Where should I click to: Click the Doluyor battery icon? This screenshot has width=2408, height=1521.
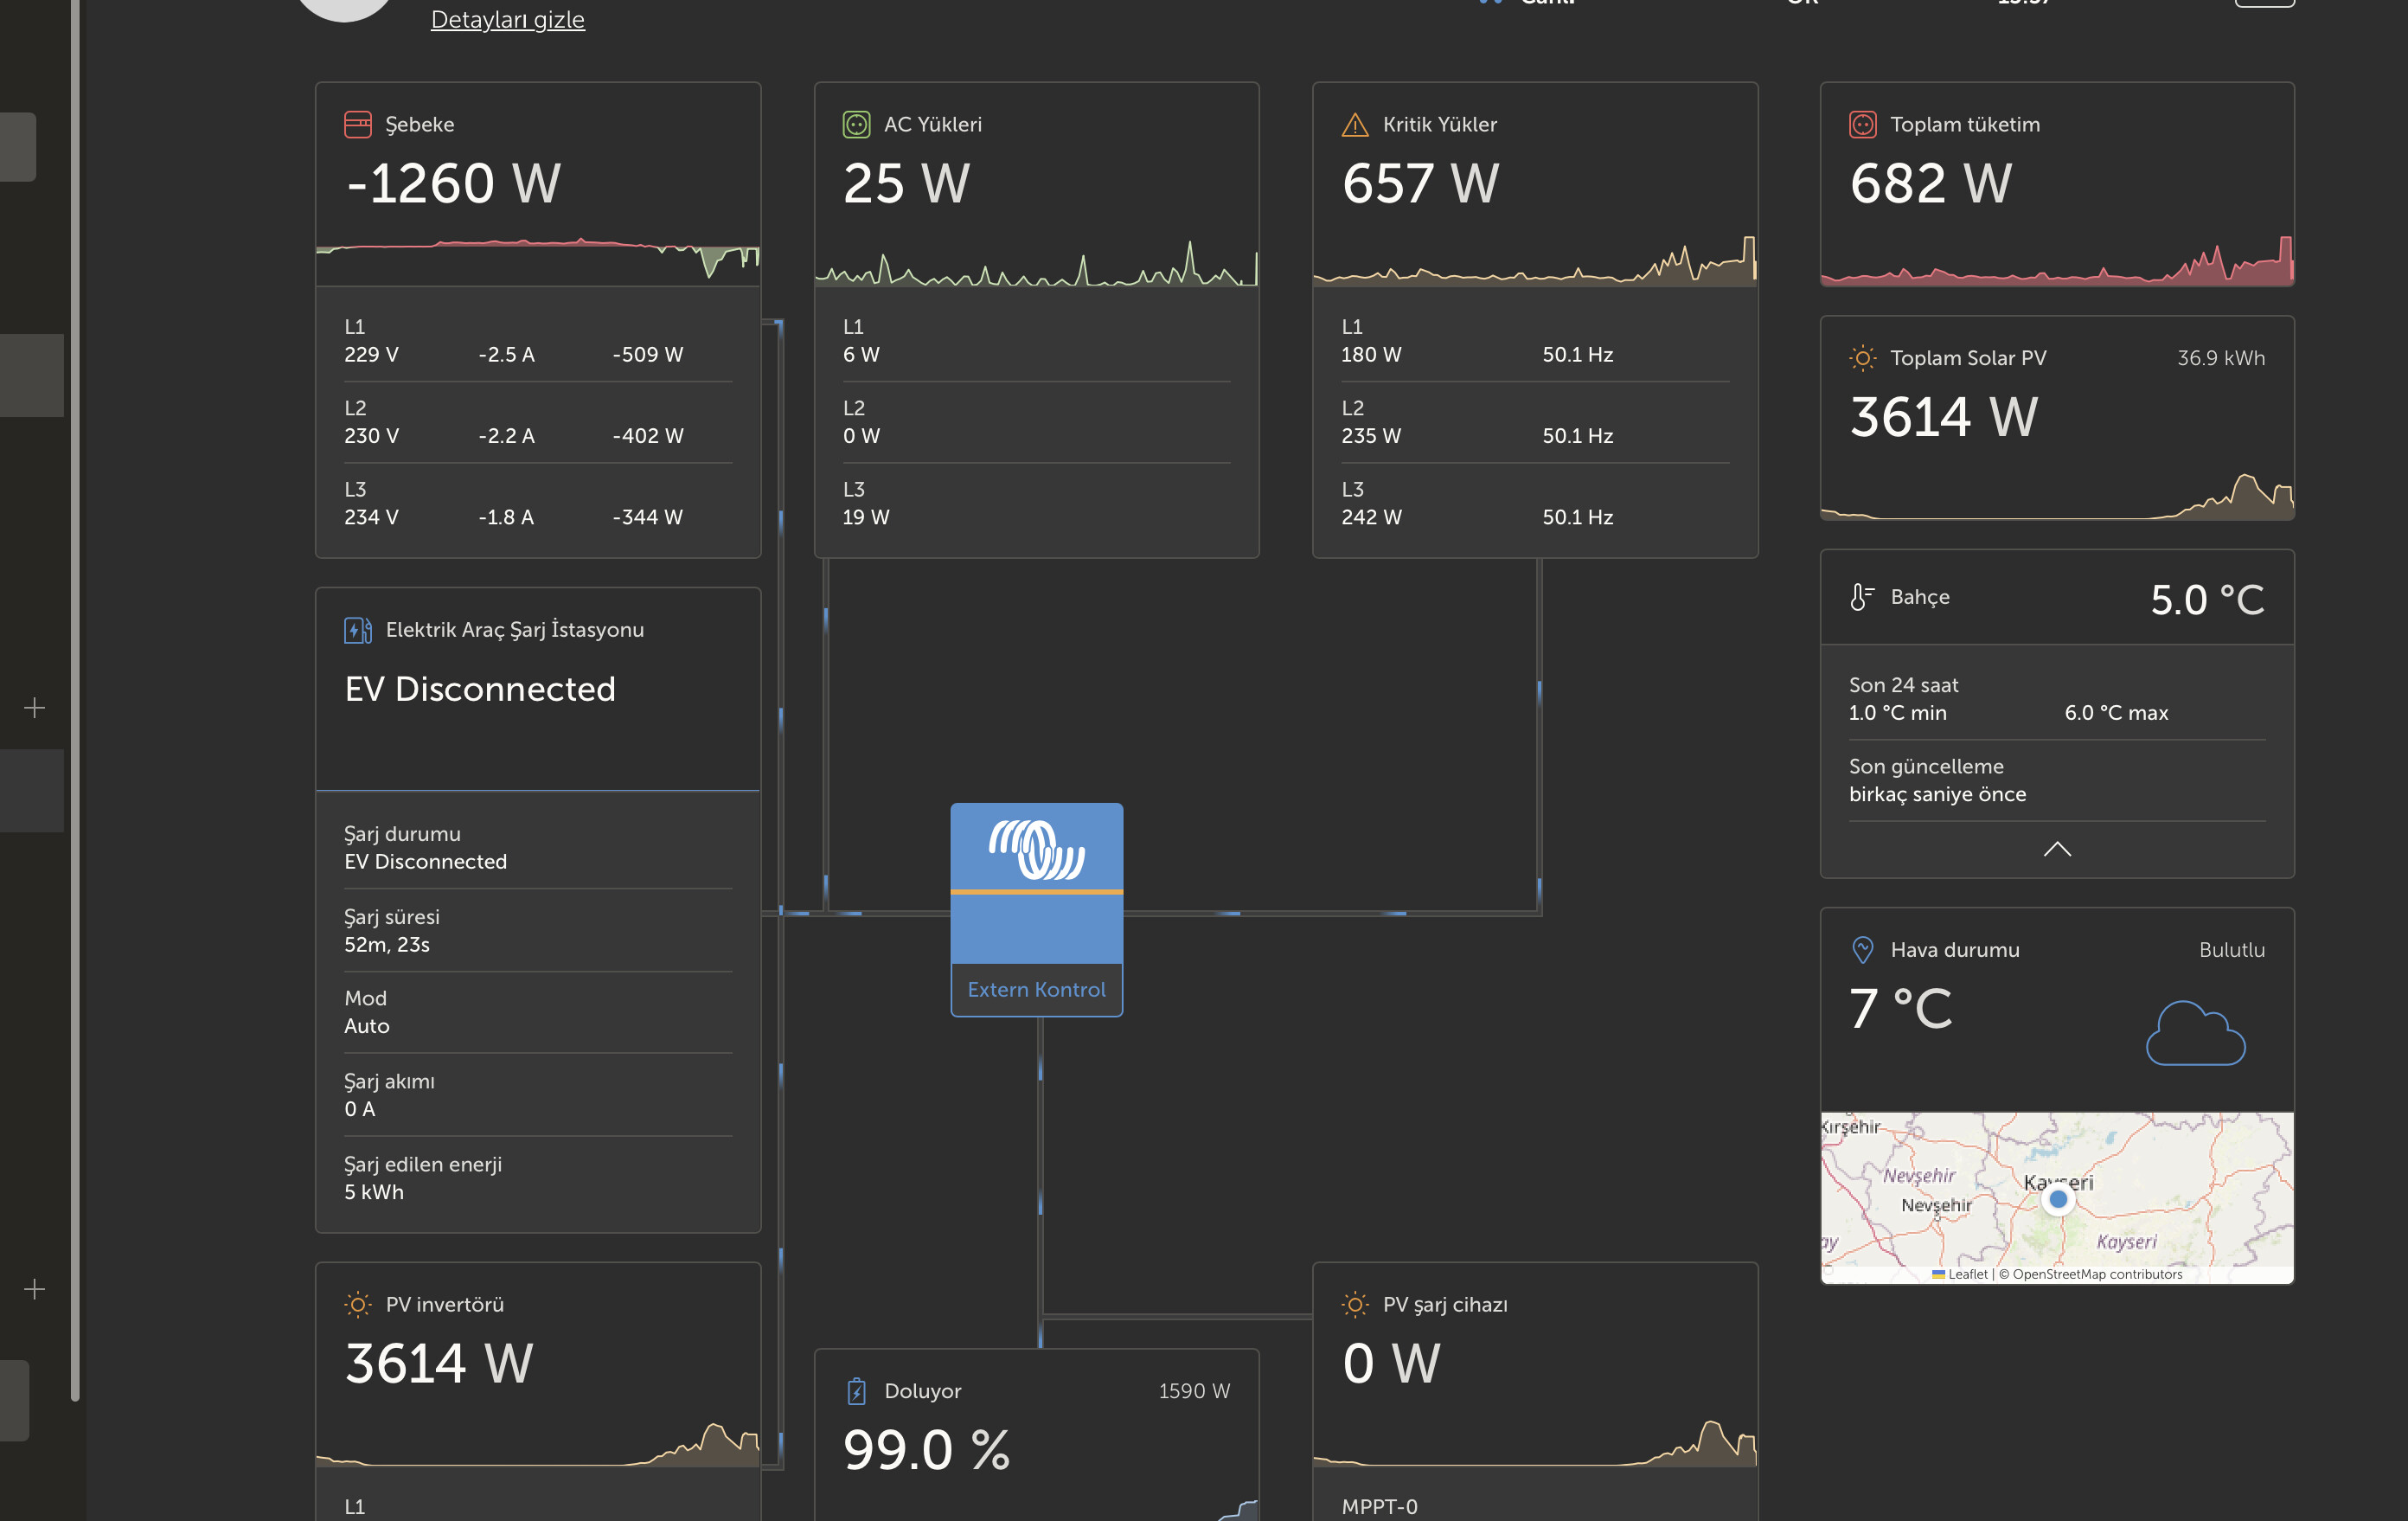tap(856, 1391)
